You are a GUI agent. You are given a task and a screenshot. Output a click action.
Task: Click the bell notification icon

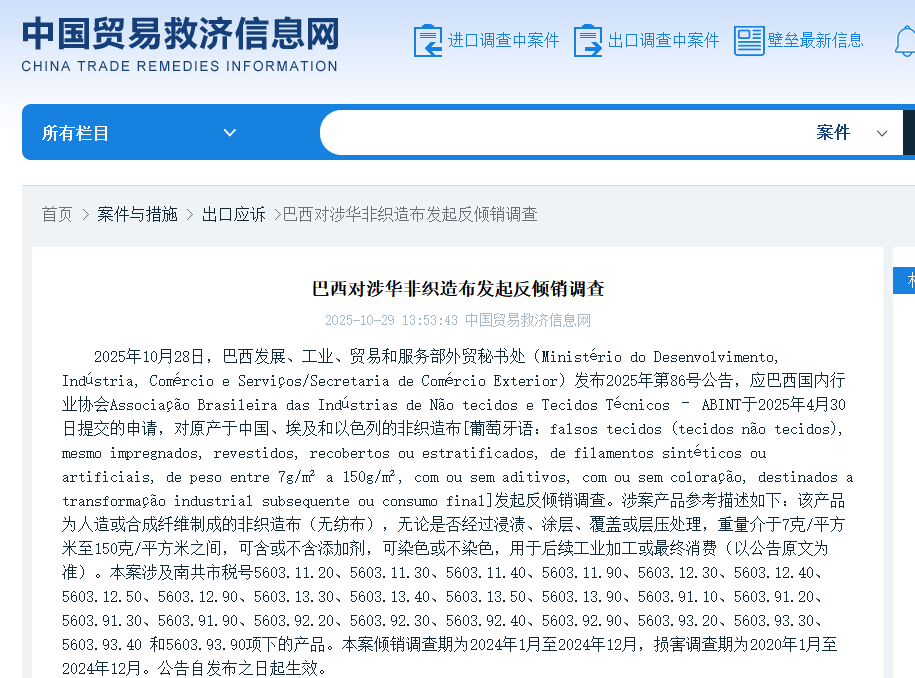tap(905, 42)
